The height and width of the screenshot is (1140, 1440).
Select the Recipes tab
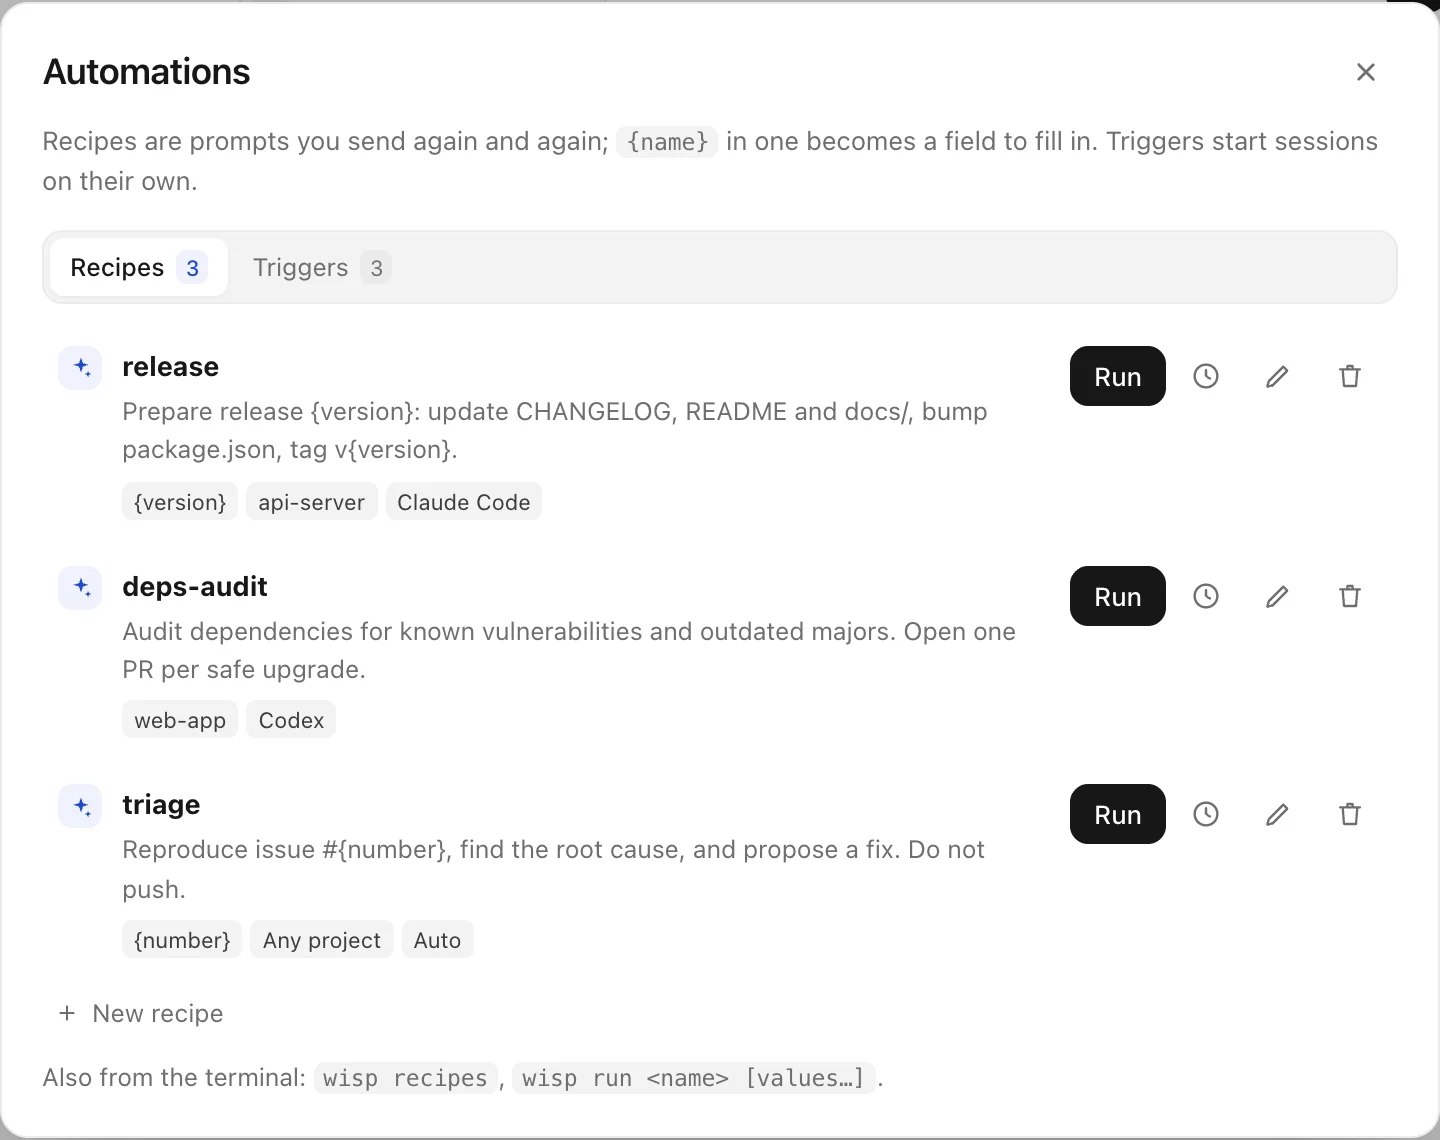[138, 267]
